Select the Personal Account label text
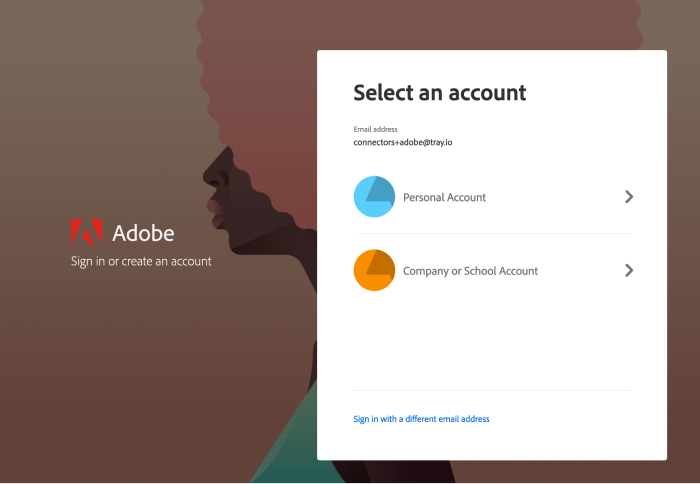This screenshot has height=484, width=700. [444, 198]
